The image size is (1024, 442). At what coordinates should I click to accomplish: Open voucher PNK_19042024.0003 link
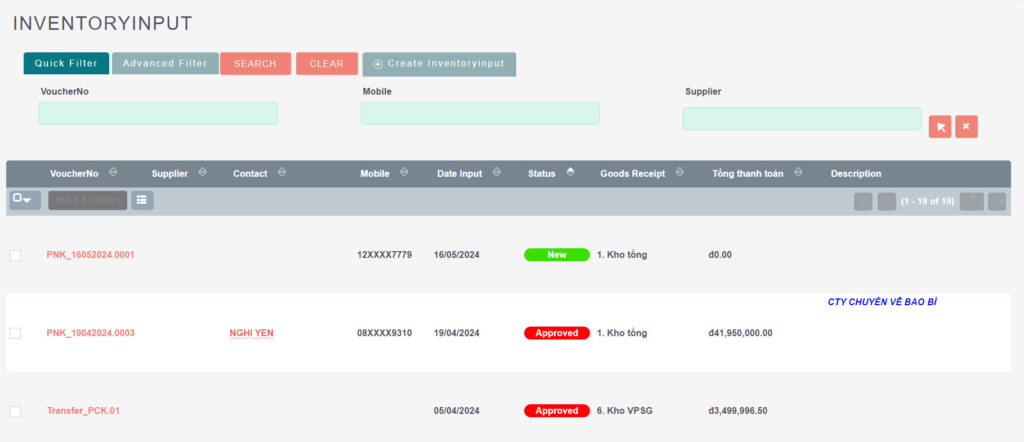point(91,334)
